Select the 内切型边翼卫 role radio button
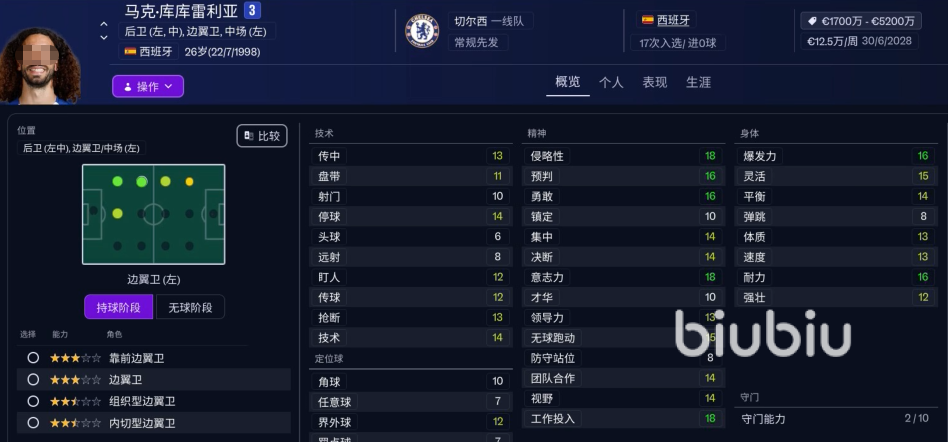Viewport: 948px width, 442px height. [33, 423]
